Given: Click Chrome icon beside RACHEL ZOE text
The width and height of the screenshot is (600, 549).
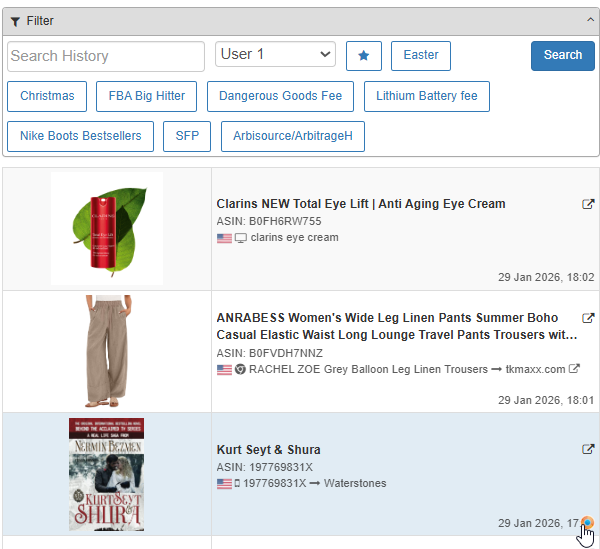Looking at the screenshot, I should [240, 370].
